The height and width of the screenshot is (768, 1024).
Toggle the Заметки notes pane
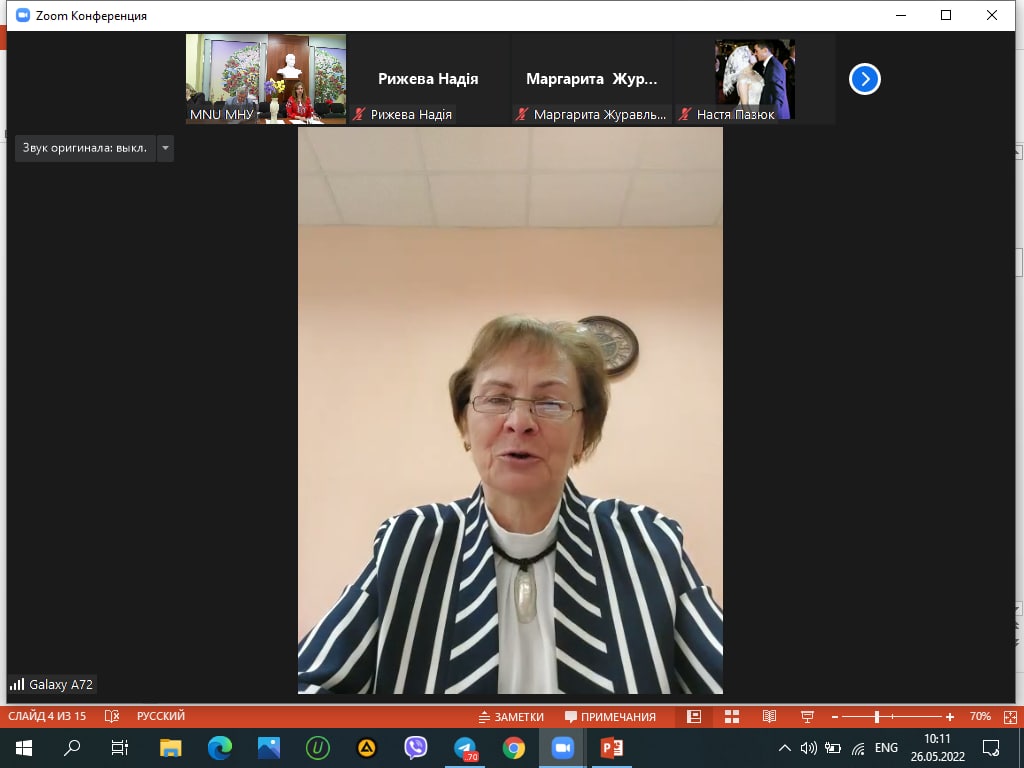point(511,716)
